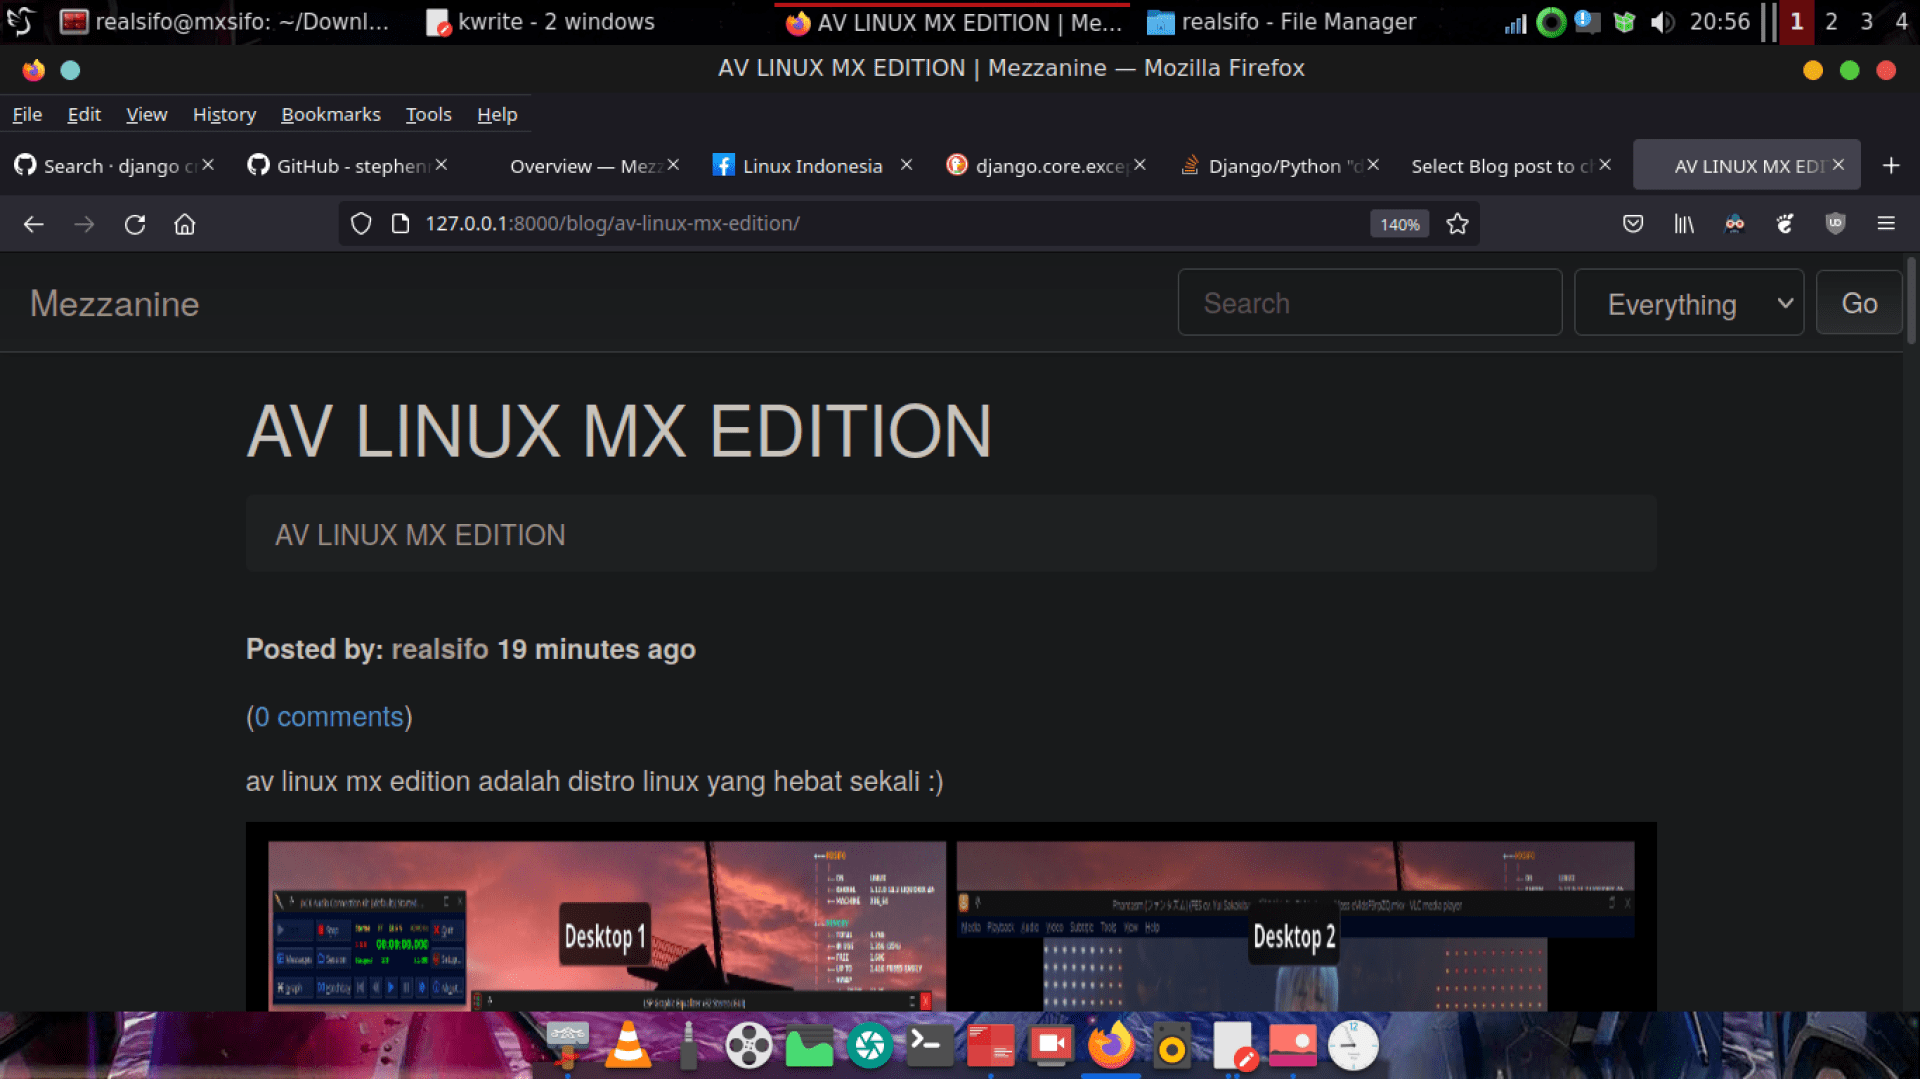Switch to workspace 2 in pager

tap(1831, 22)
